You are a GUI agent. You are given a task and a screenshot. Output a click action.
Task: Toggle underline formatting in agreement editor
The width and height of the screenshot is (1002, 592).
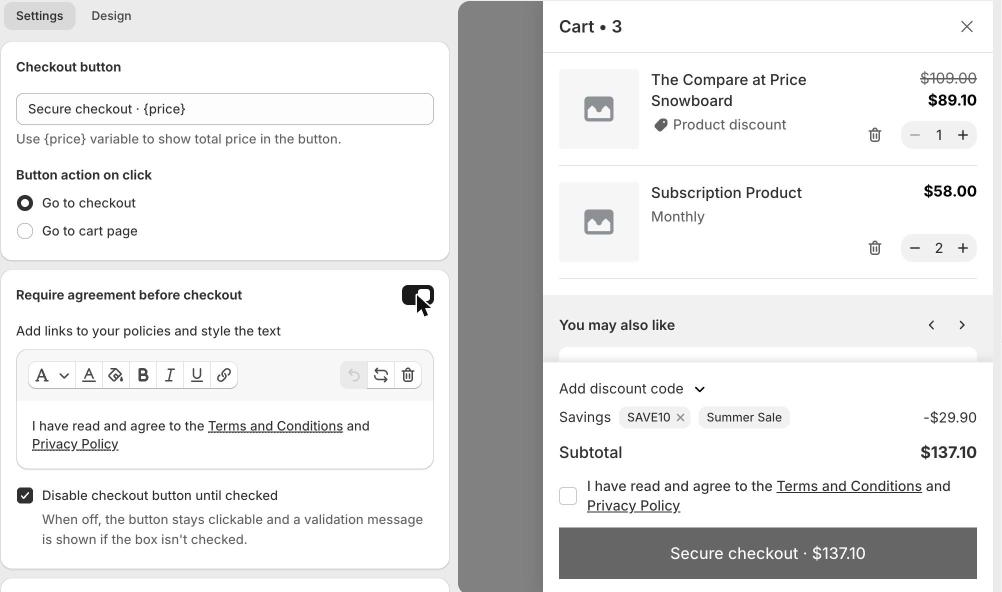tap(197, 375)
